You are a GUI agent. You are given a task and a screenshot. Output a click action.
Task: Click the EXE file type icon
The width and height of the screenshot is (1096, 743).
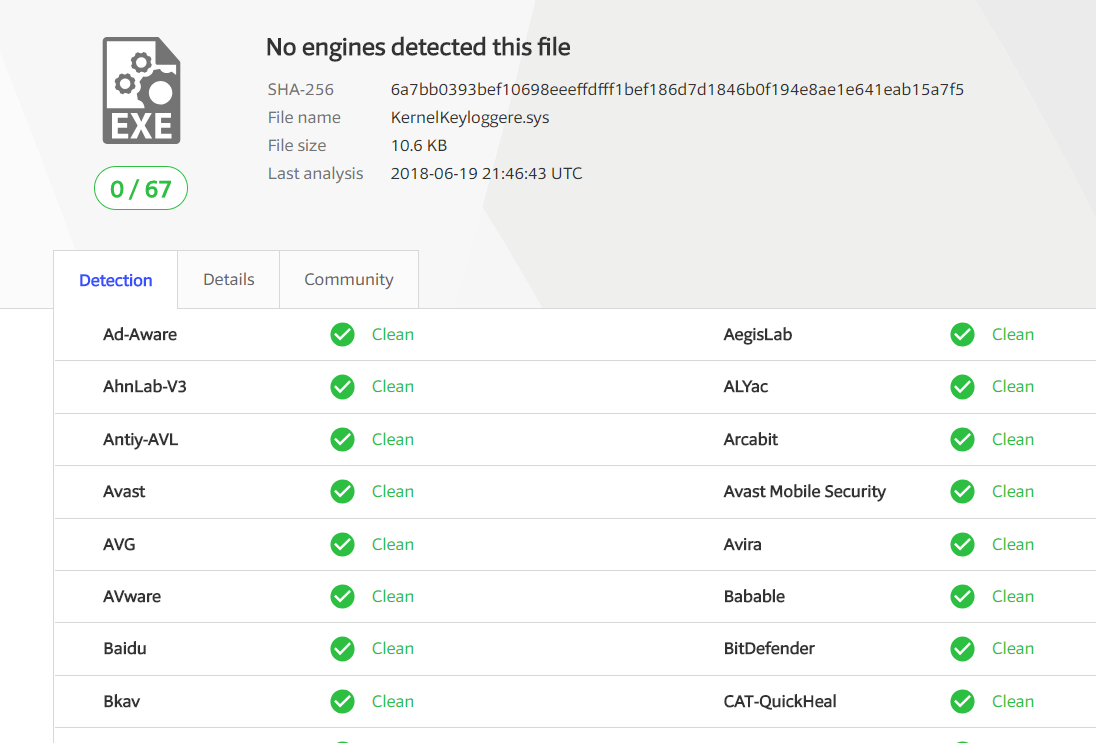141,90
